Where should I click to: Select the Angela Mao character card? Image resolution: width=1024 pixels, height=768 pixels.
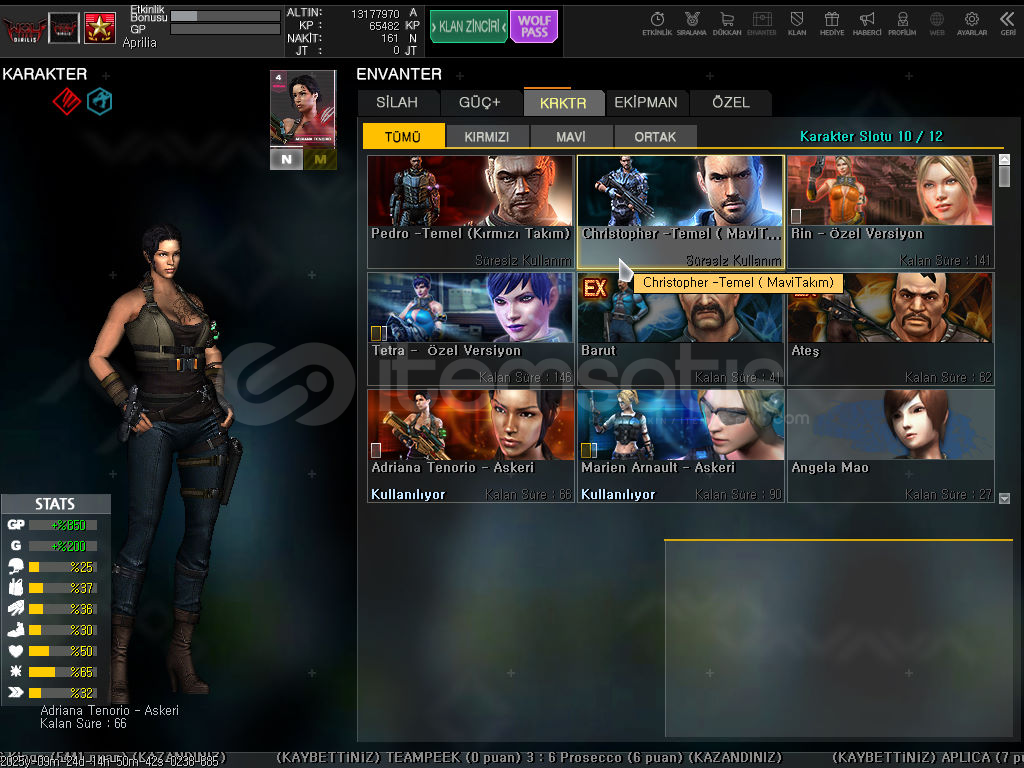(x=891, y=446)
